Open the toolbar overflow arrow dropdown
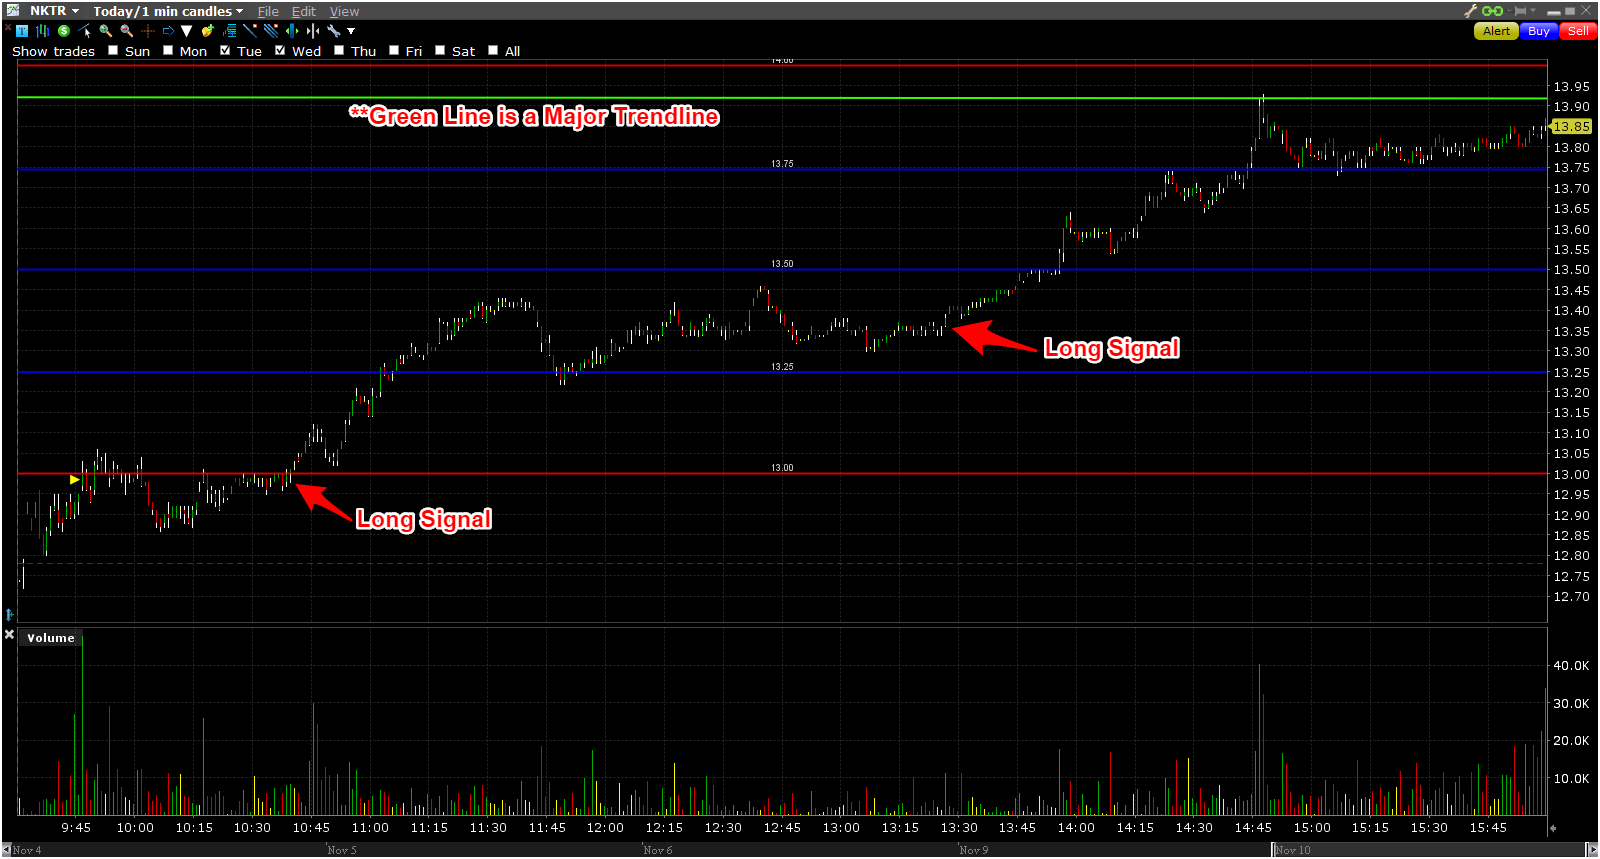The image size is (1600, 859). (351, 31)
